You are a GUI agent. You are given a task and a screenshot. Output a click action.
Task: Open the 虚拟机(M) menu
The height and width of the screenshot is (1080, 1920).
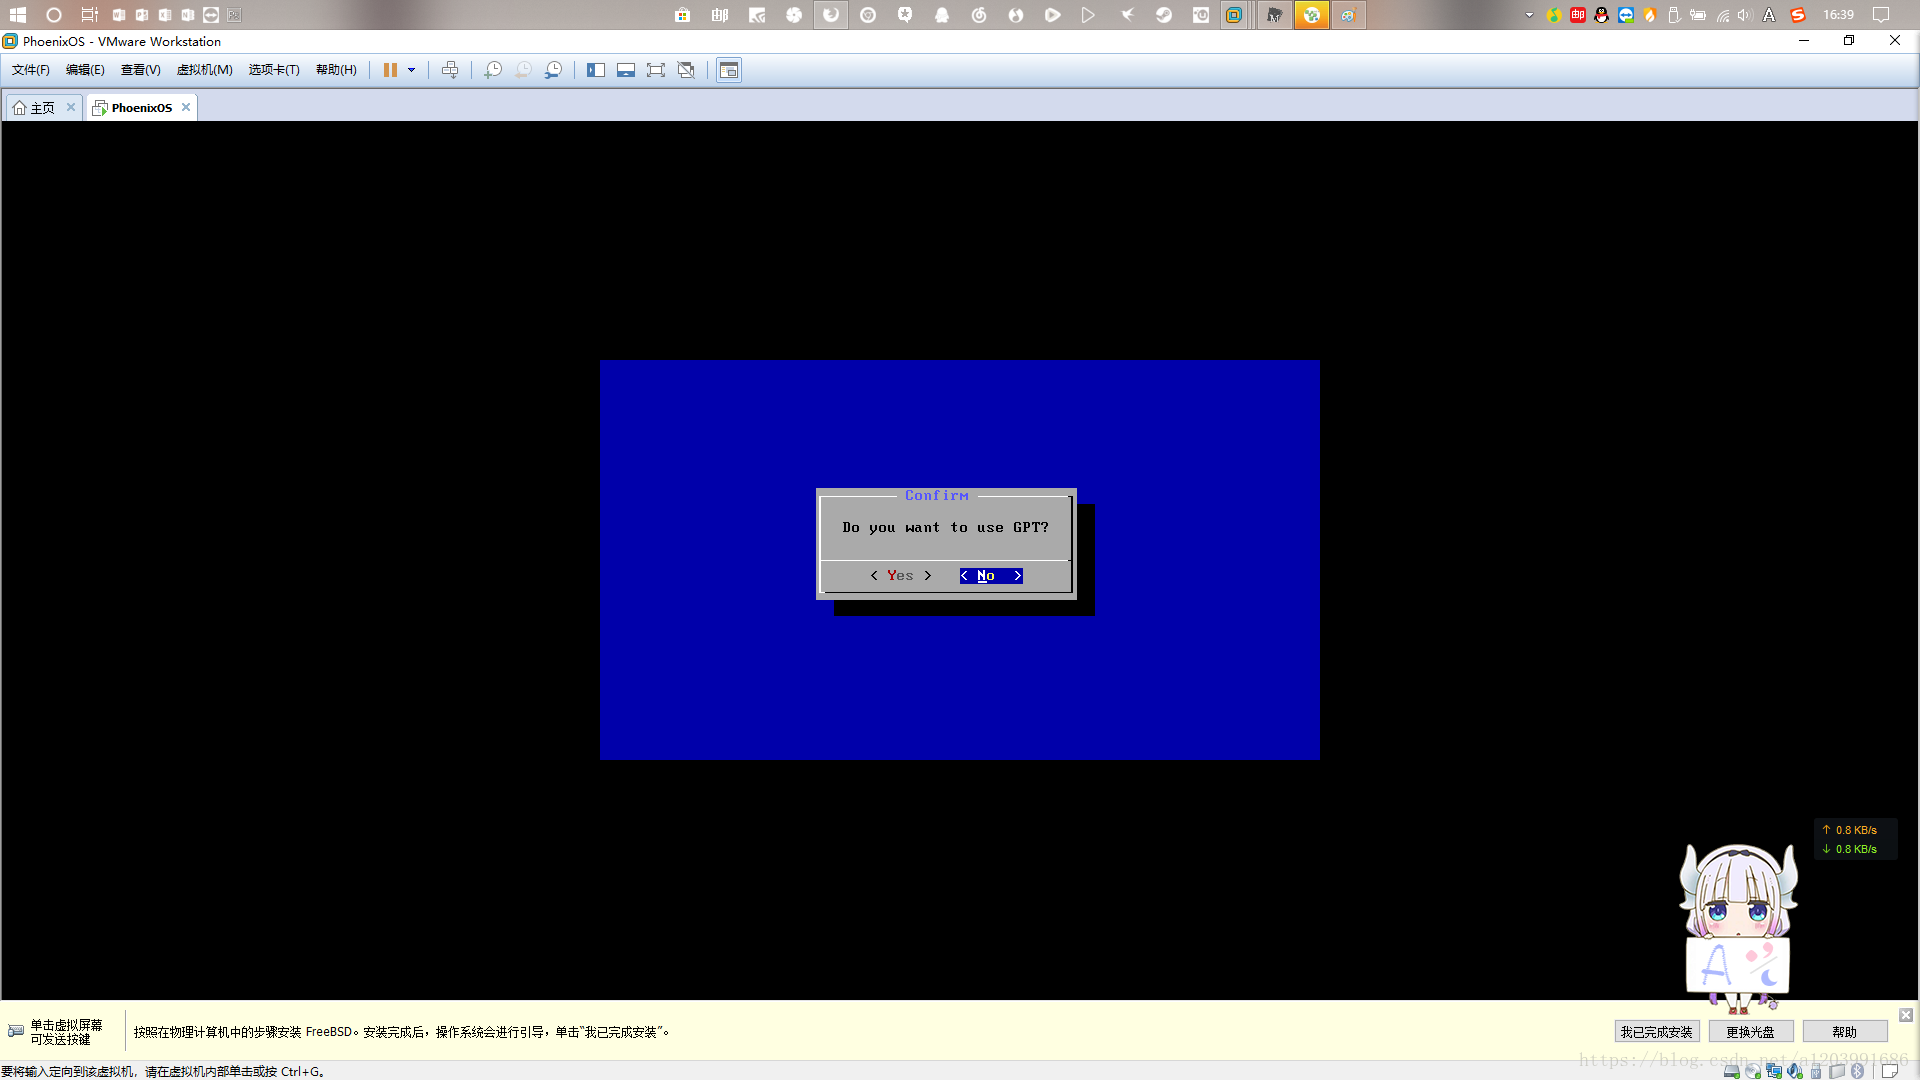tap(204, 70)
